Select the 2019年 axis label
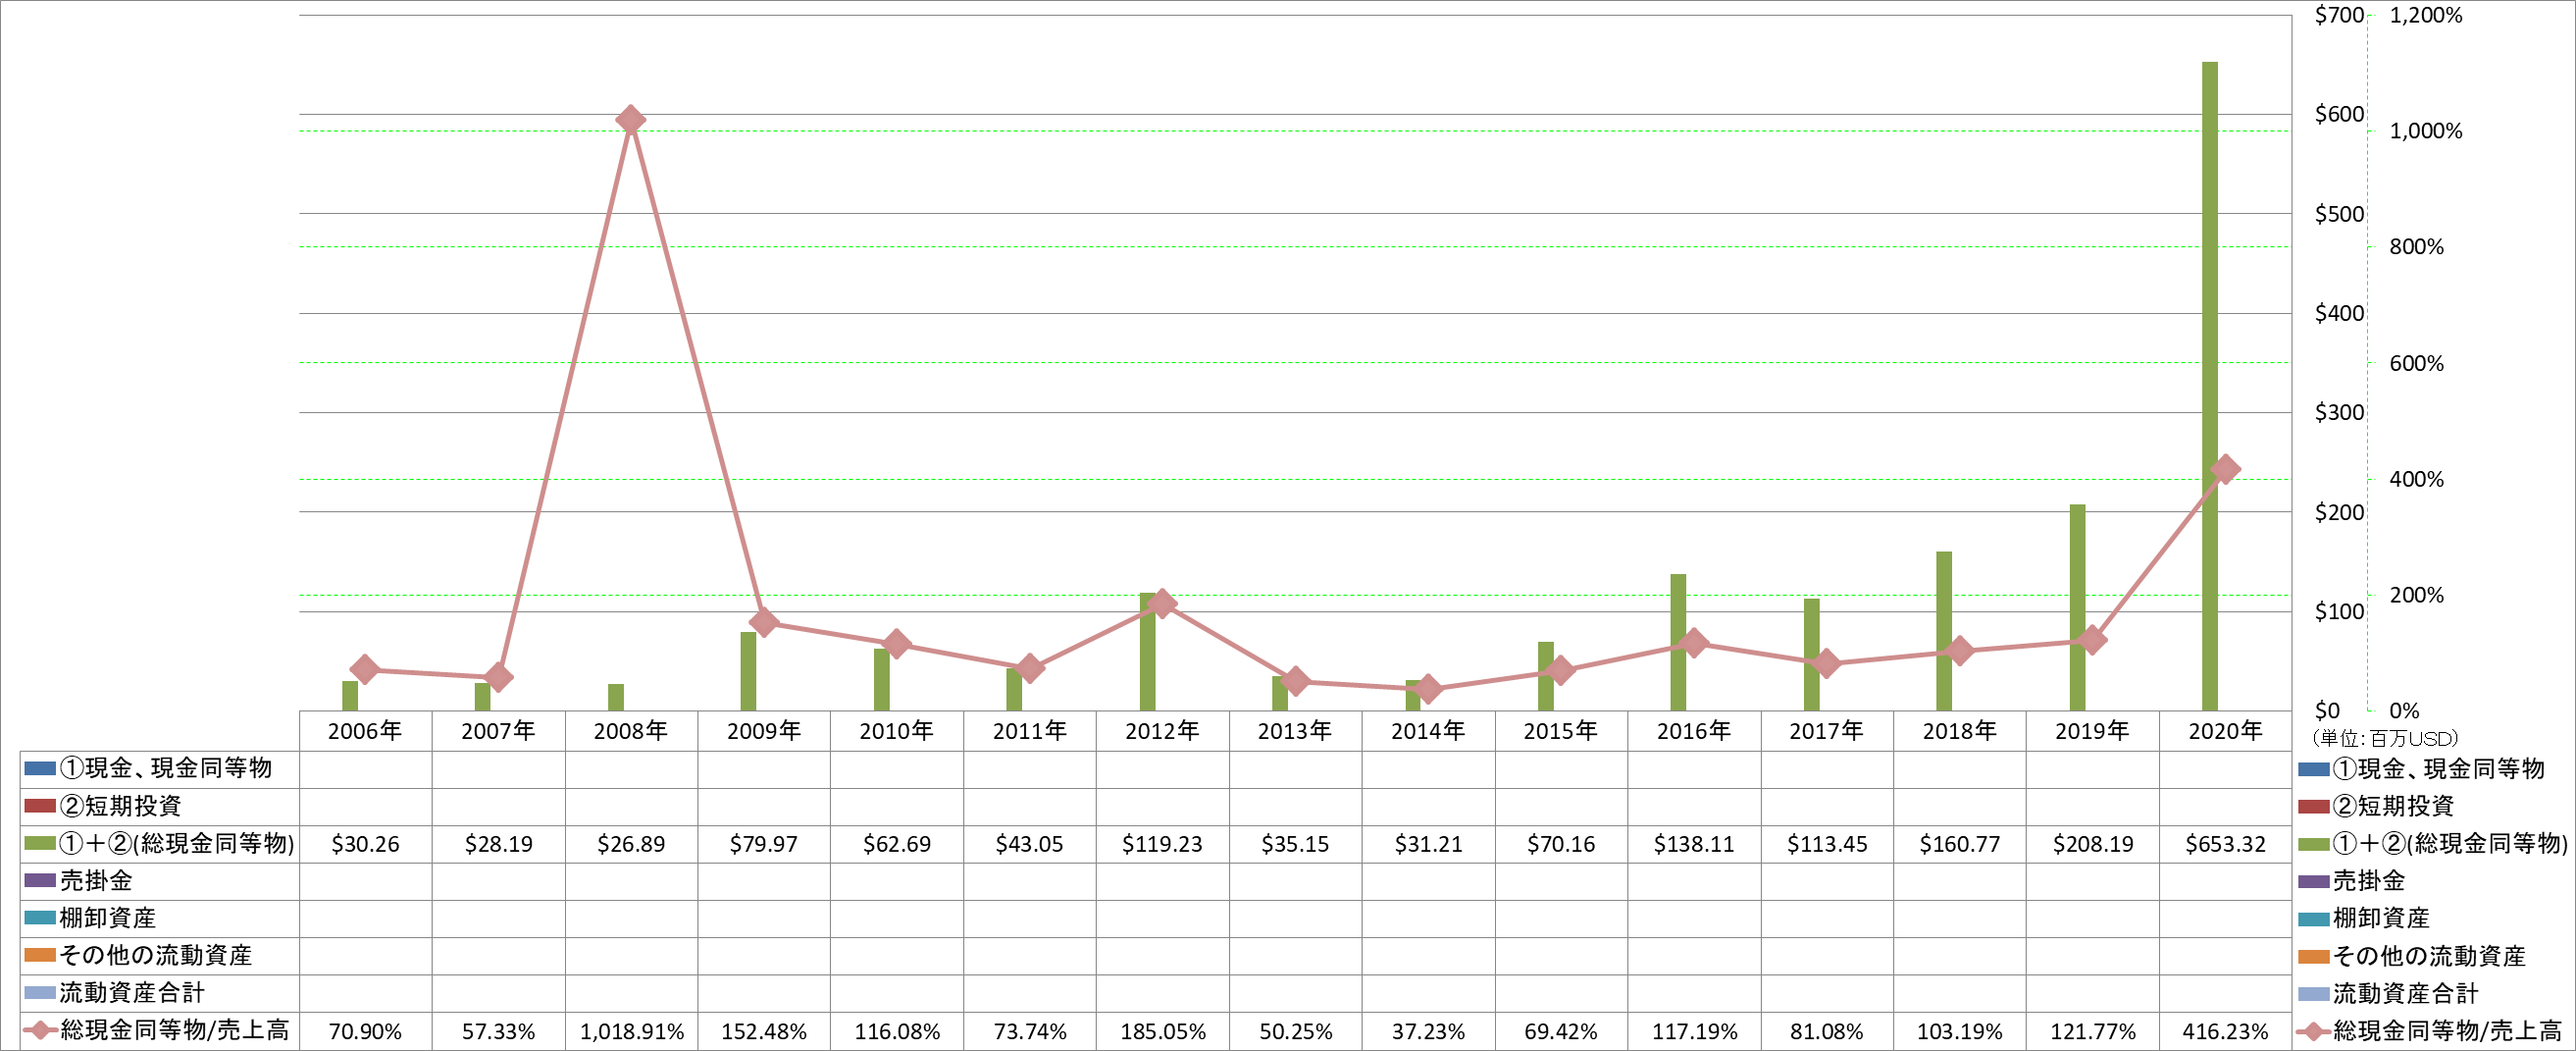2576x1051 pixels. coord(2093,731)
